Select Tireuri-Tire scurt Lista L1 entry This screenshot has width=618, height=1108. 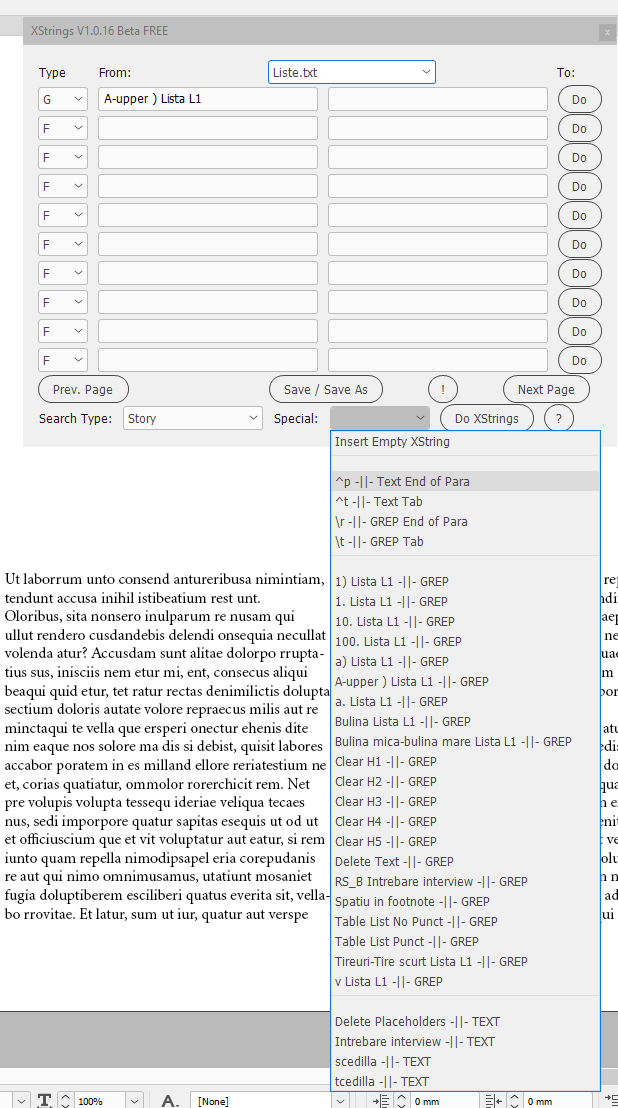pyautogui.click(x=465, y=961)
